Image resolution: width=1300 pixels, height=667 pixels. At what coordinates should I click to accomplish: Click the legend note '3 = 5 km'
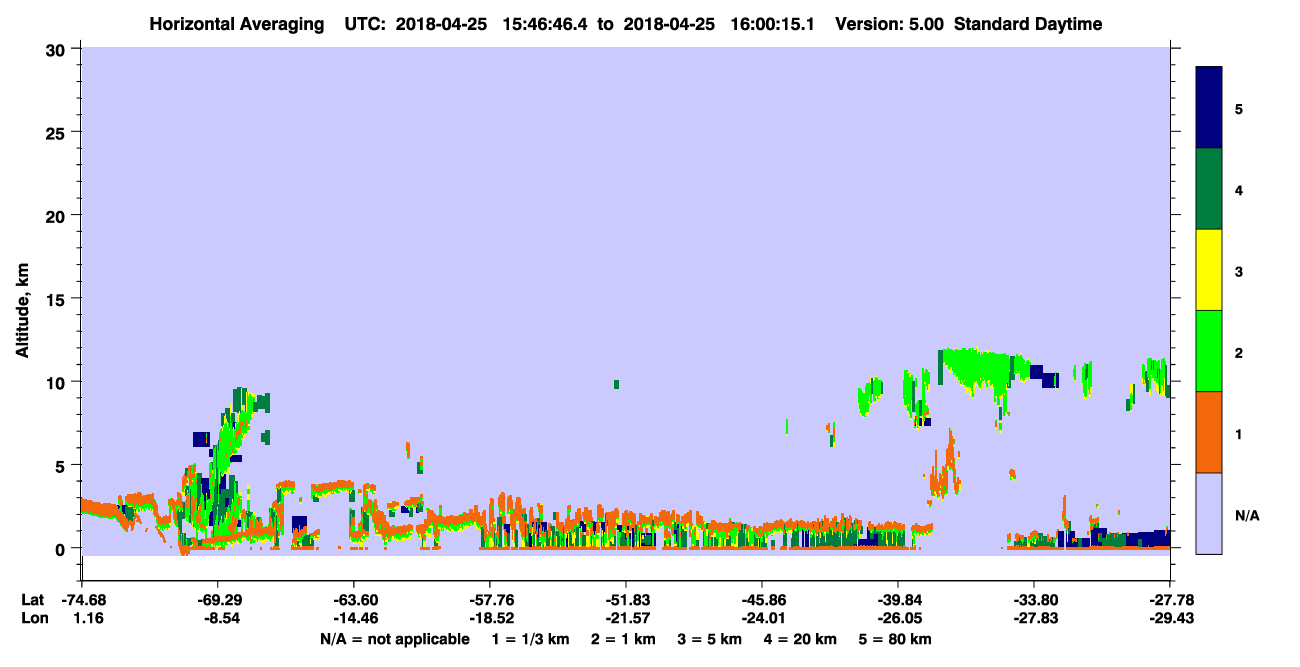click(x=710, y=639)
